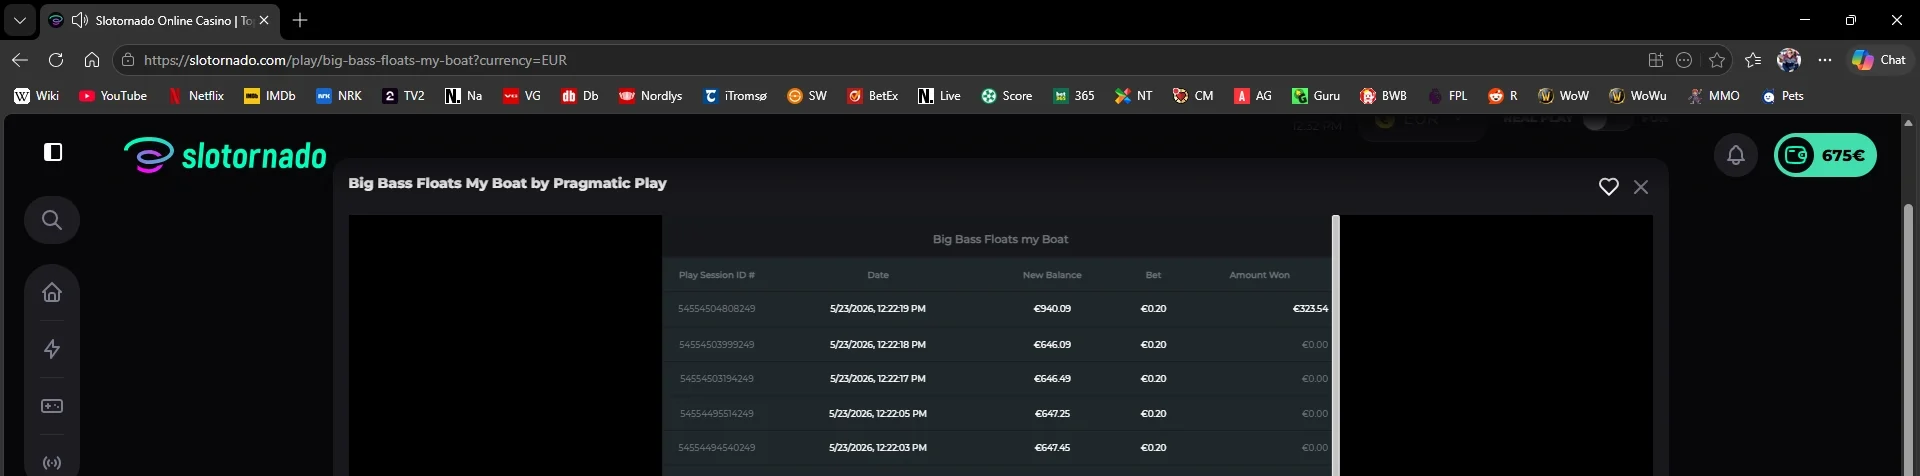Bookmark this page with the star icon

(x=1717, y=60)
